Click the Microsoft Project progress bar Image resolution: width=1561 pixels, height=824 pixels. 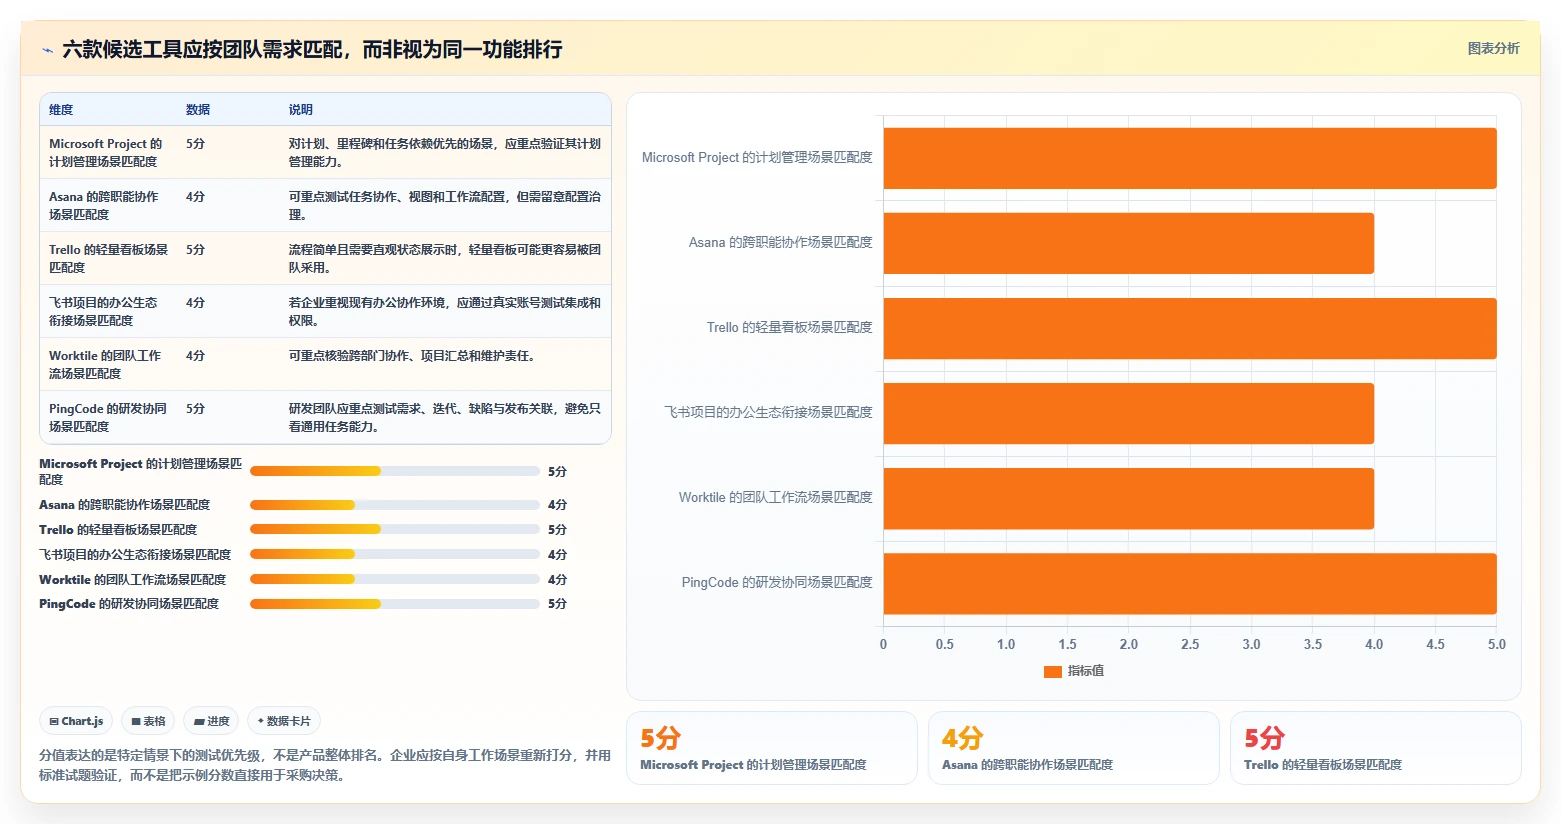[395, 471]
